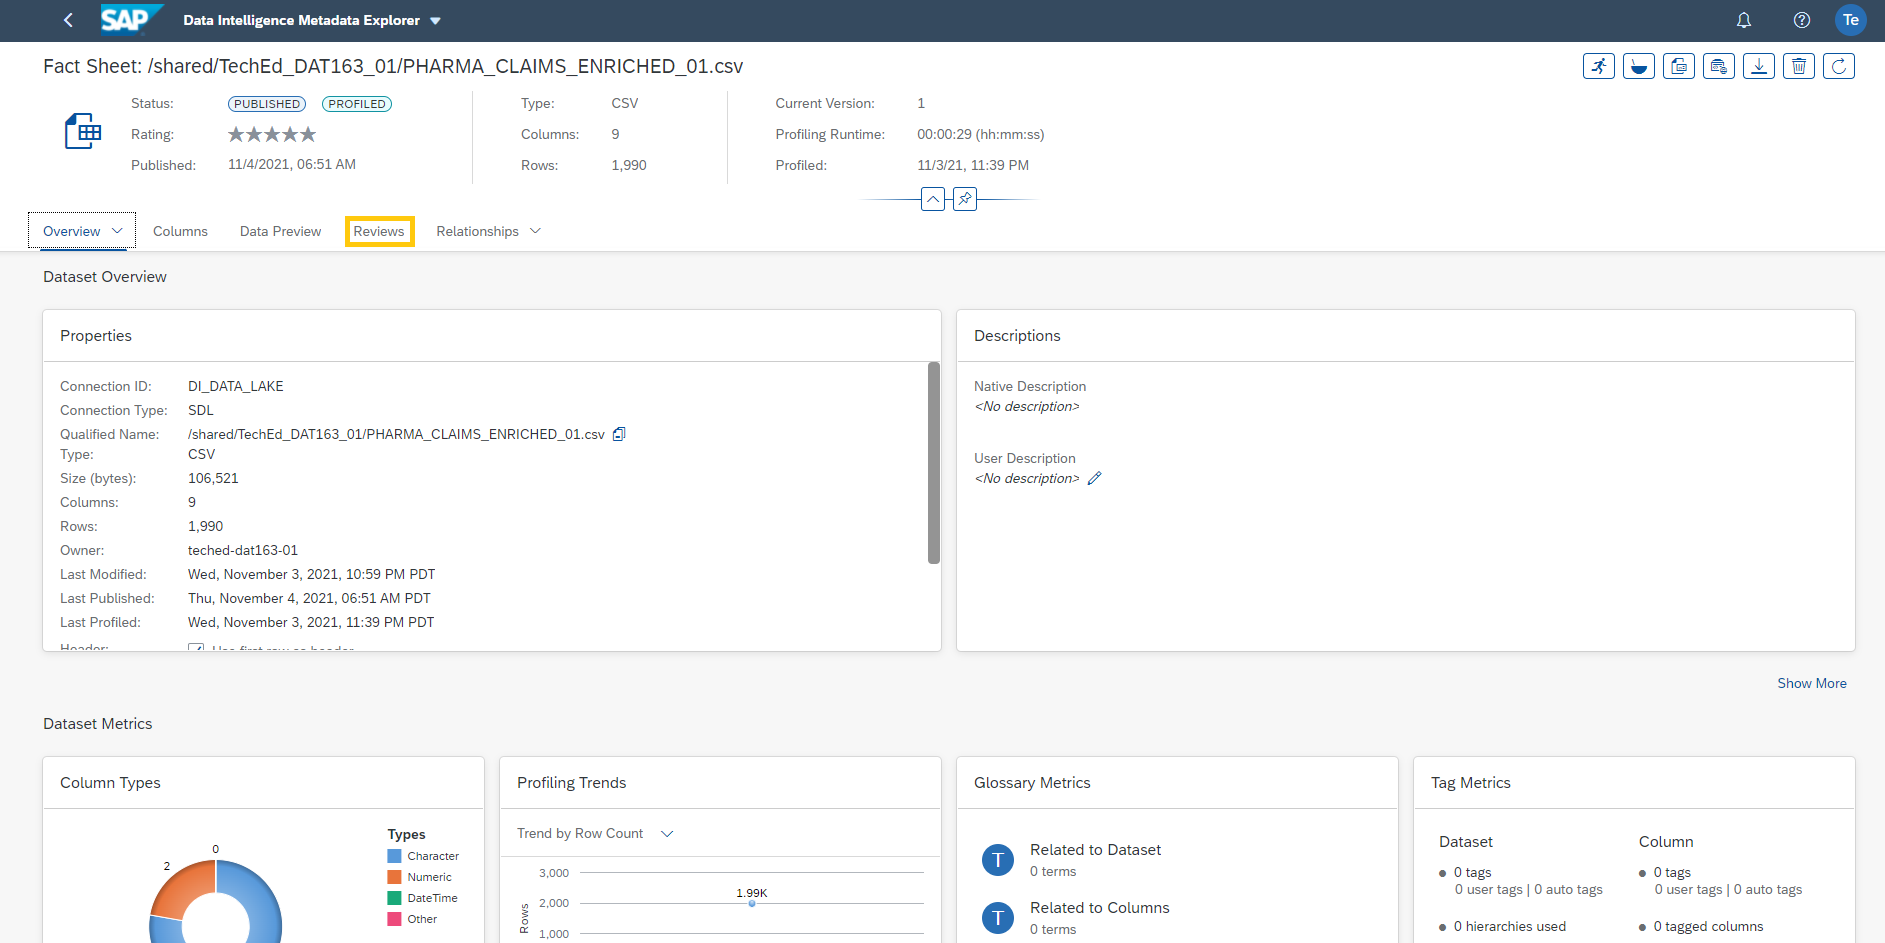1885x943 pixels.
Task: Click the Connection Type value SDL
Action: coord(201,410)
